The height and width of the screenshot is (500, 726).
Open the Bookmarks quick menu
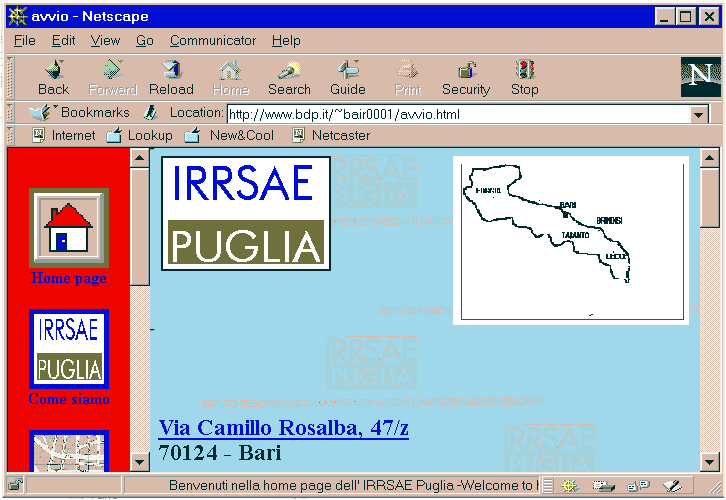pyautogui.click(x=79, y=112)
